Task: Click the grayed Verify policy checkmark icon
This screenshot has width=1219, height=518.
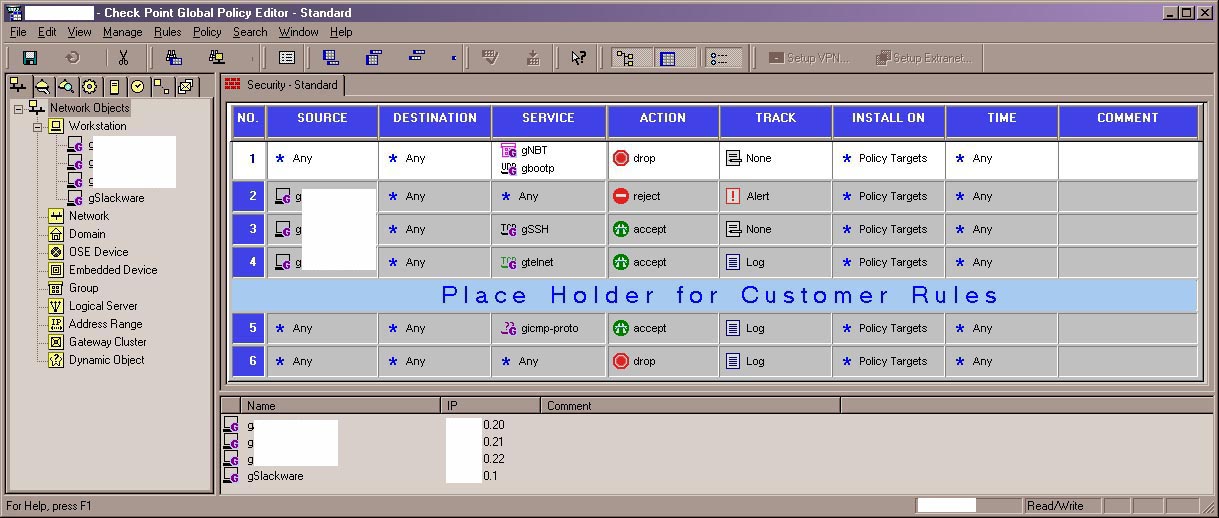Action: pyautogui.click(x=490, y=58)
